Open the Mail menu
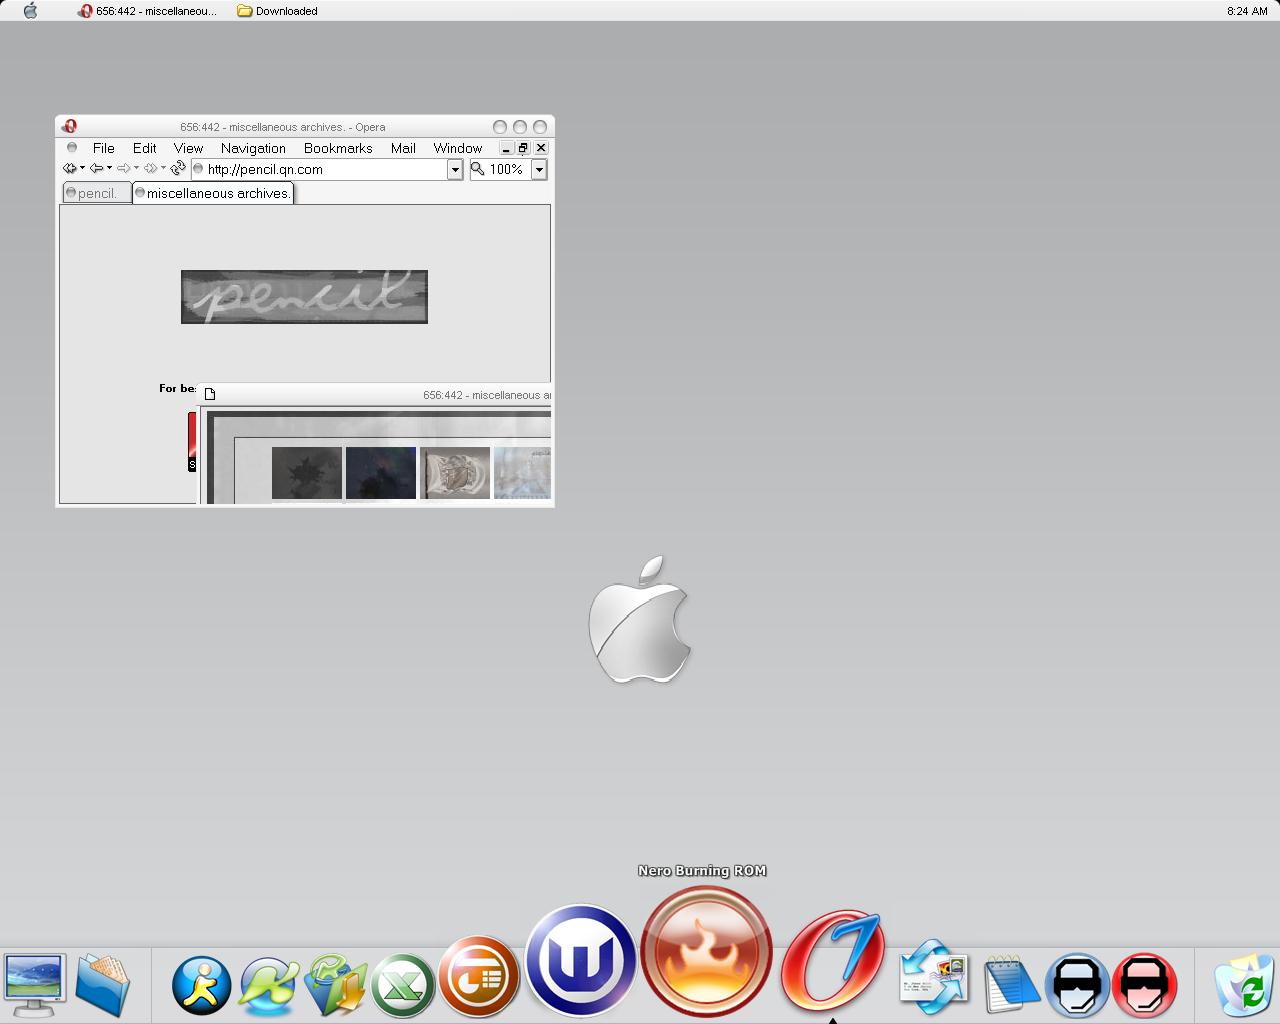 click(x=403, y=148)
